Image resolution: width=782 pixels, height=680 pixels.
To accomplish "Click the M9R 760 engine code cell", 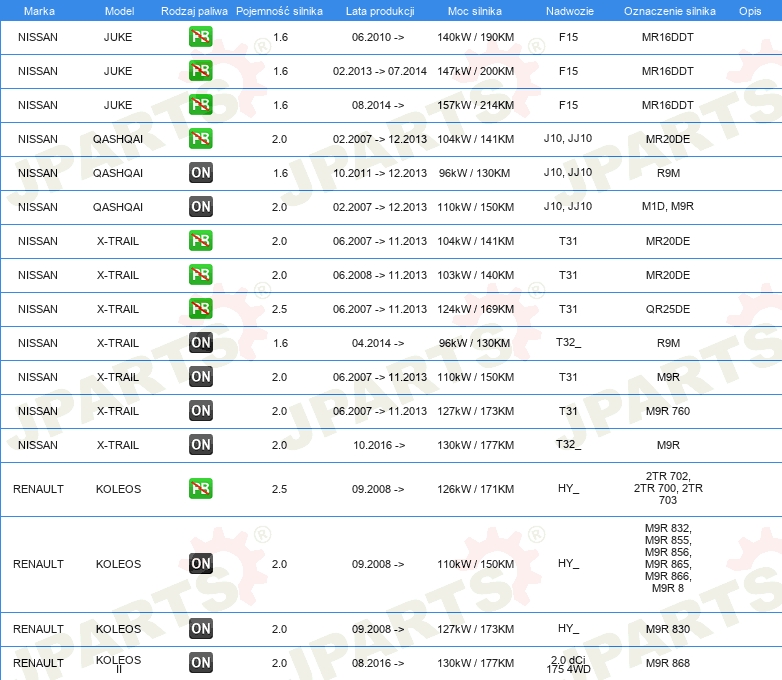I will 668,411.
